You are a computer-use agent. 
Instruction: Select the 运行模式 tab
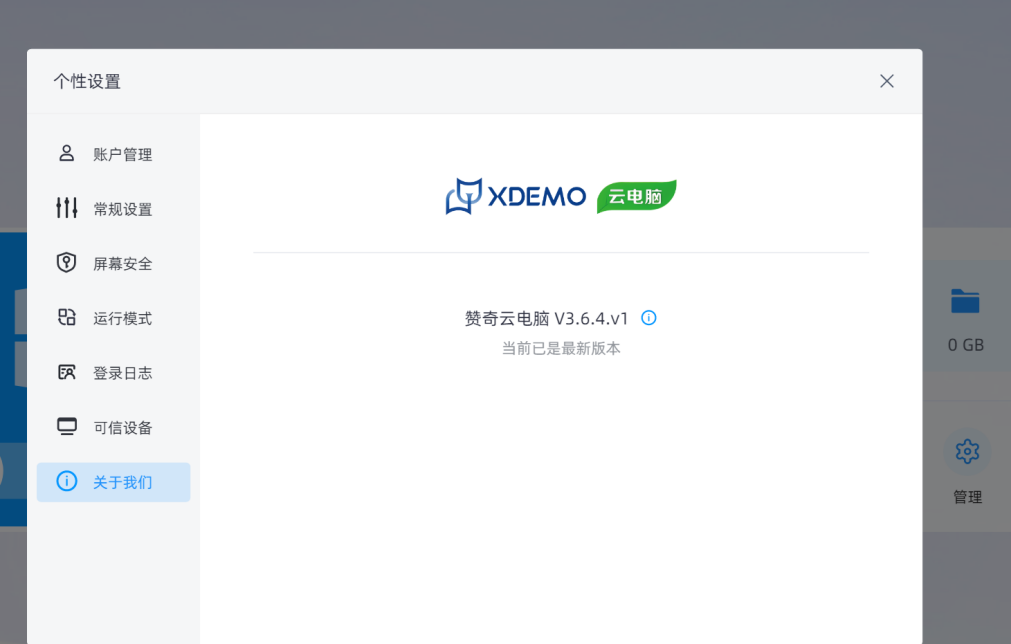pos(113,318)
